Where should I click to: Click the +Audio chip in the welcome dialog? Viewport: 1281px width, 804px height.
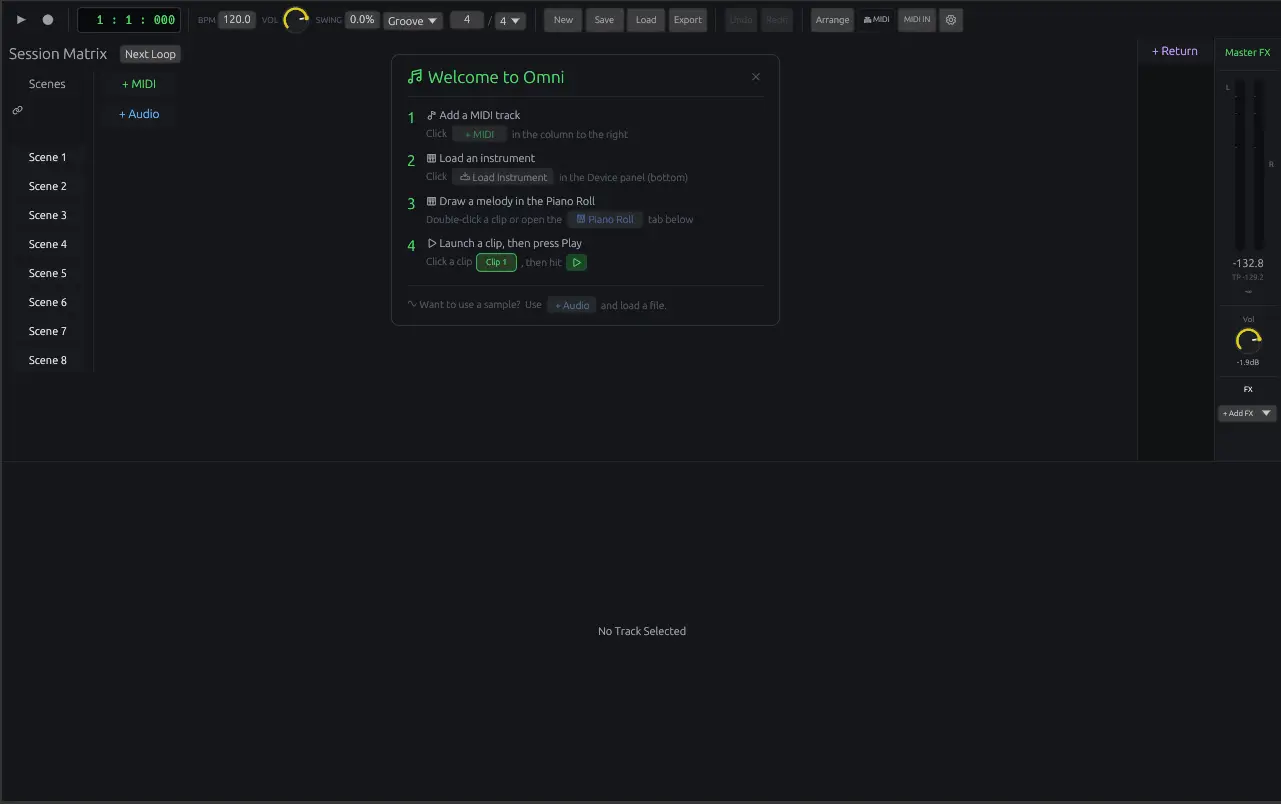click(572, 305)
